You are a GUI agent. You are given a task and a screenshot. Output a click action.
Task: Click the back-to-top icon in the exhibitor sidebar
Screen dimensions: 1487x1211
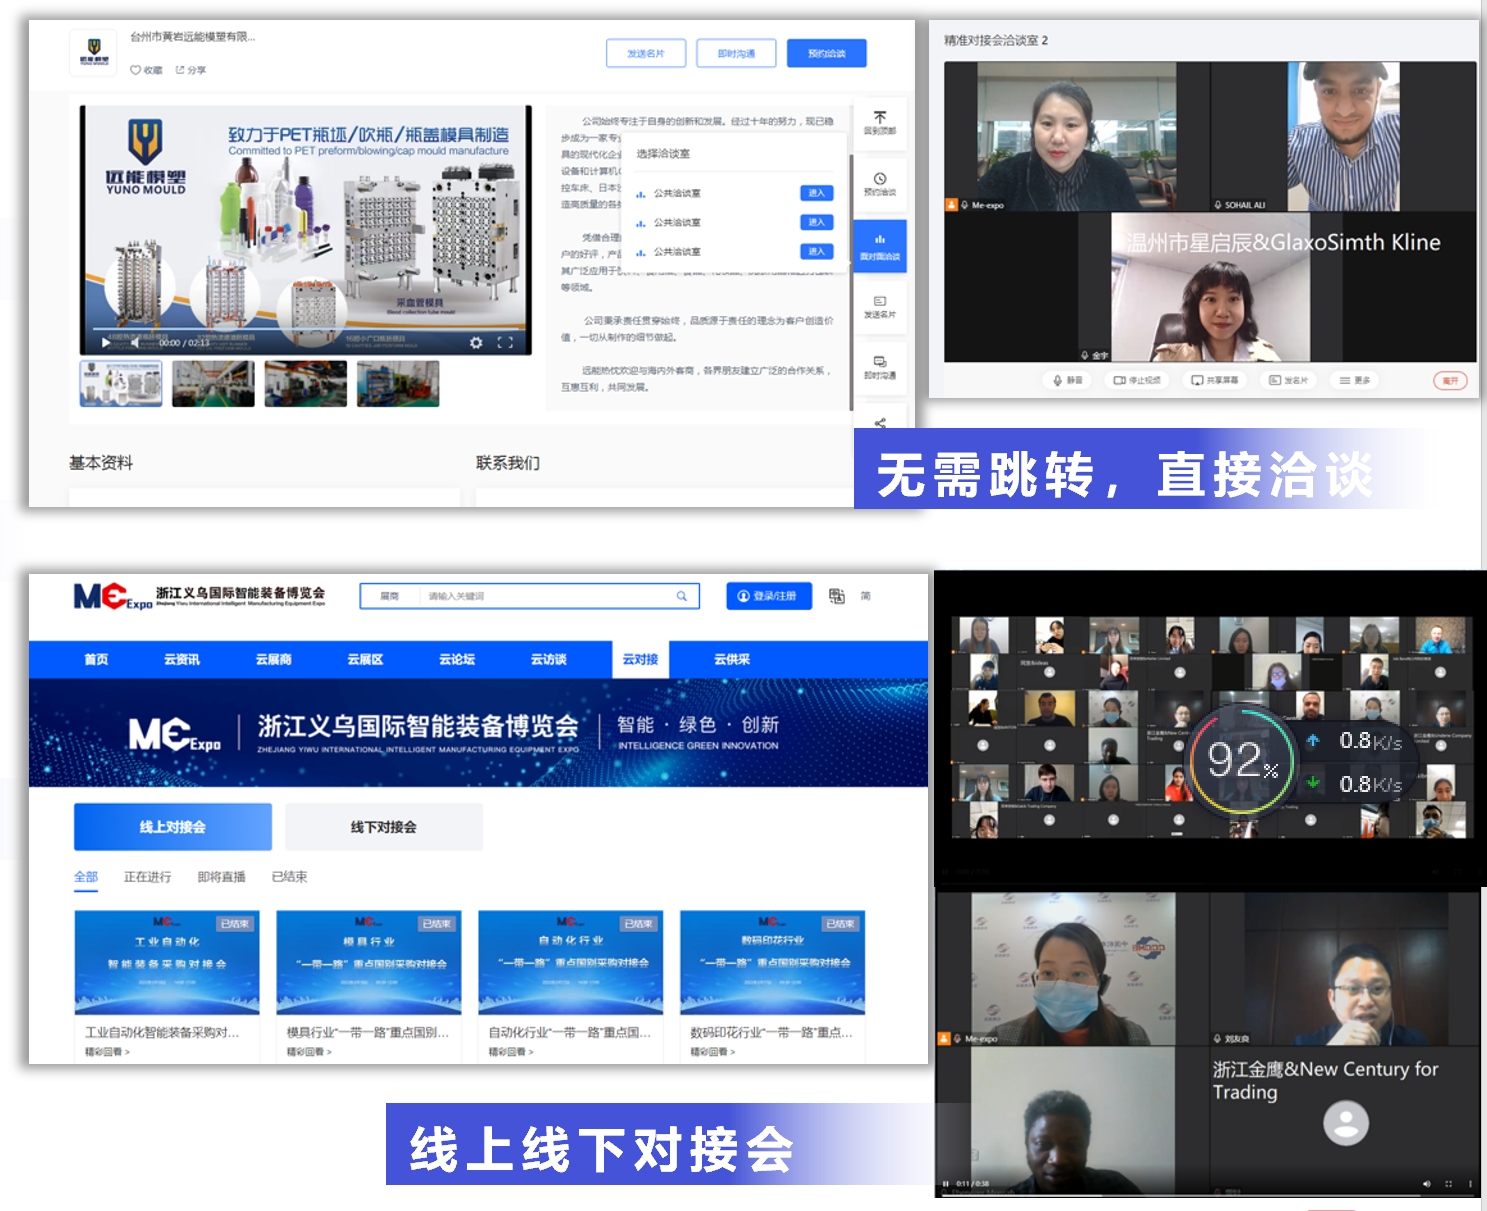(x=880, y=124)
